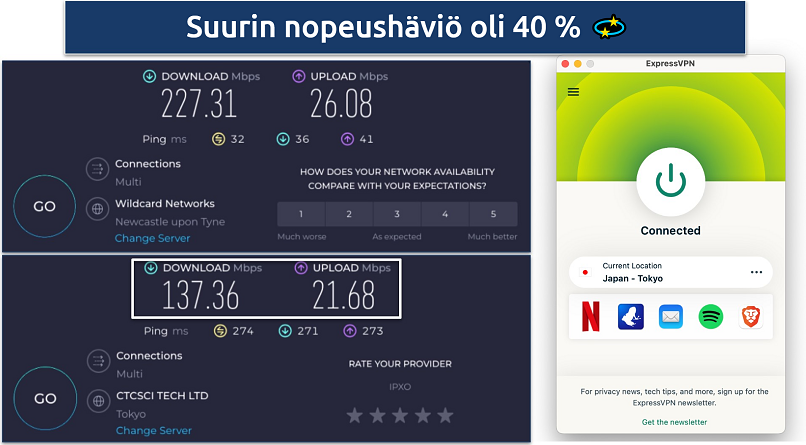This screenshot has height=445, width=806.
Task: Click the upload arrow icon beside 21.68
Action: (x=301, y=268)
